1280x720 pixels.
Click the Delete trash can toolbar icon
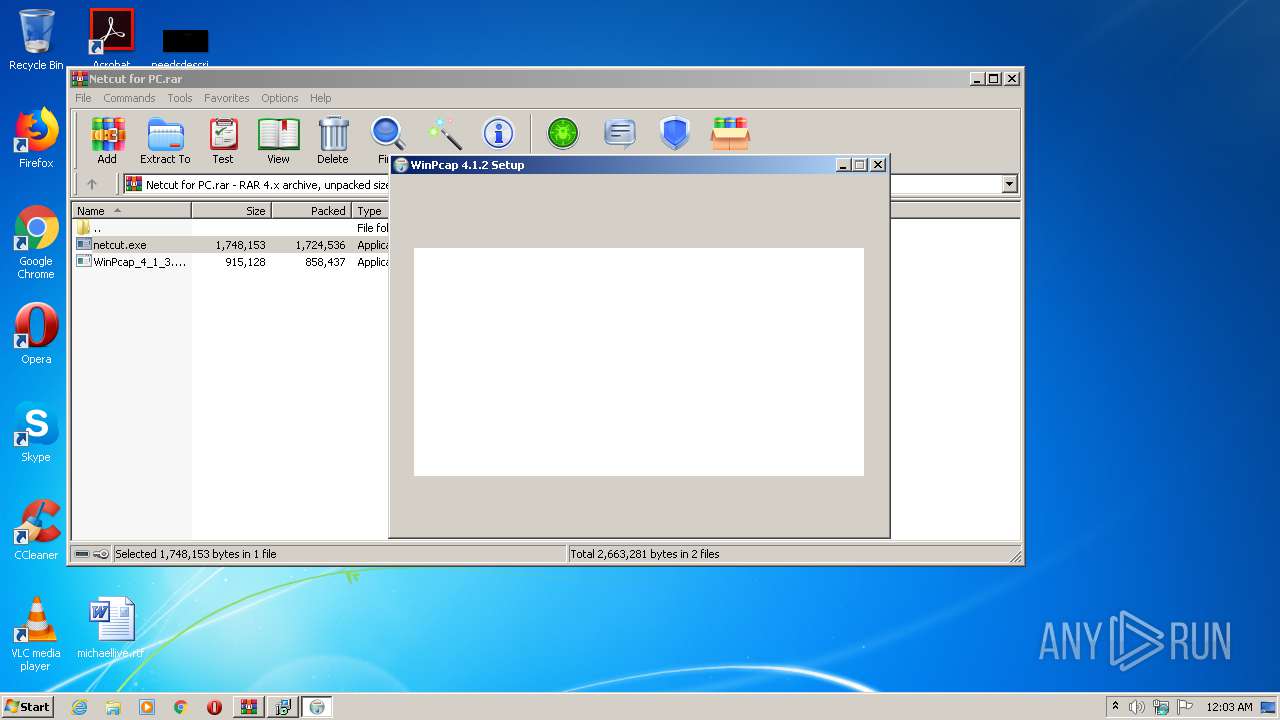(333, 140)
